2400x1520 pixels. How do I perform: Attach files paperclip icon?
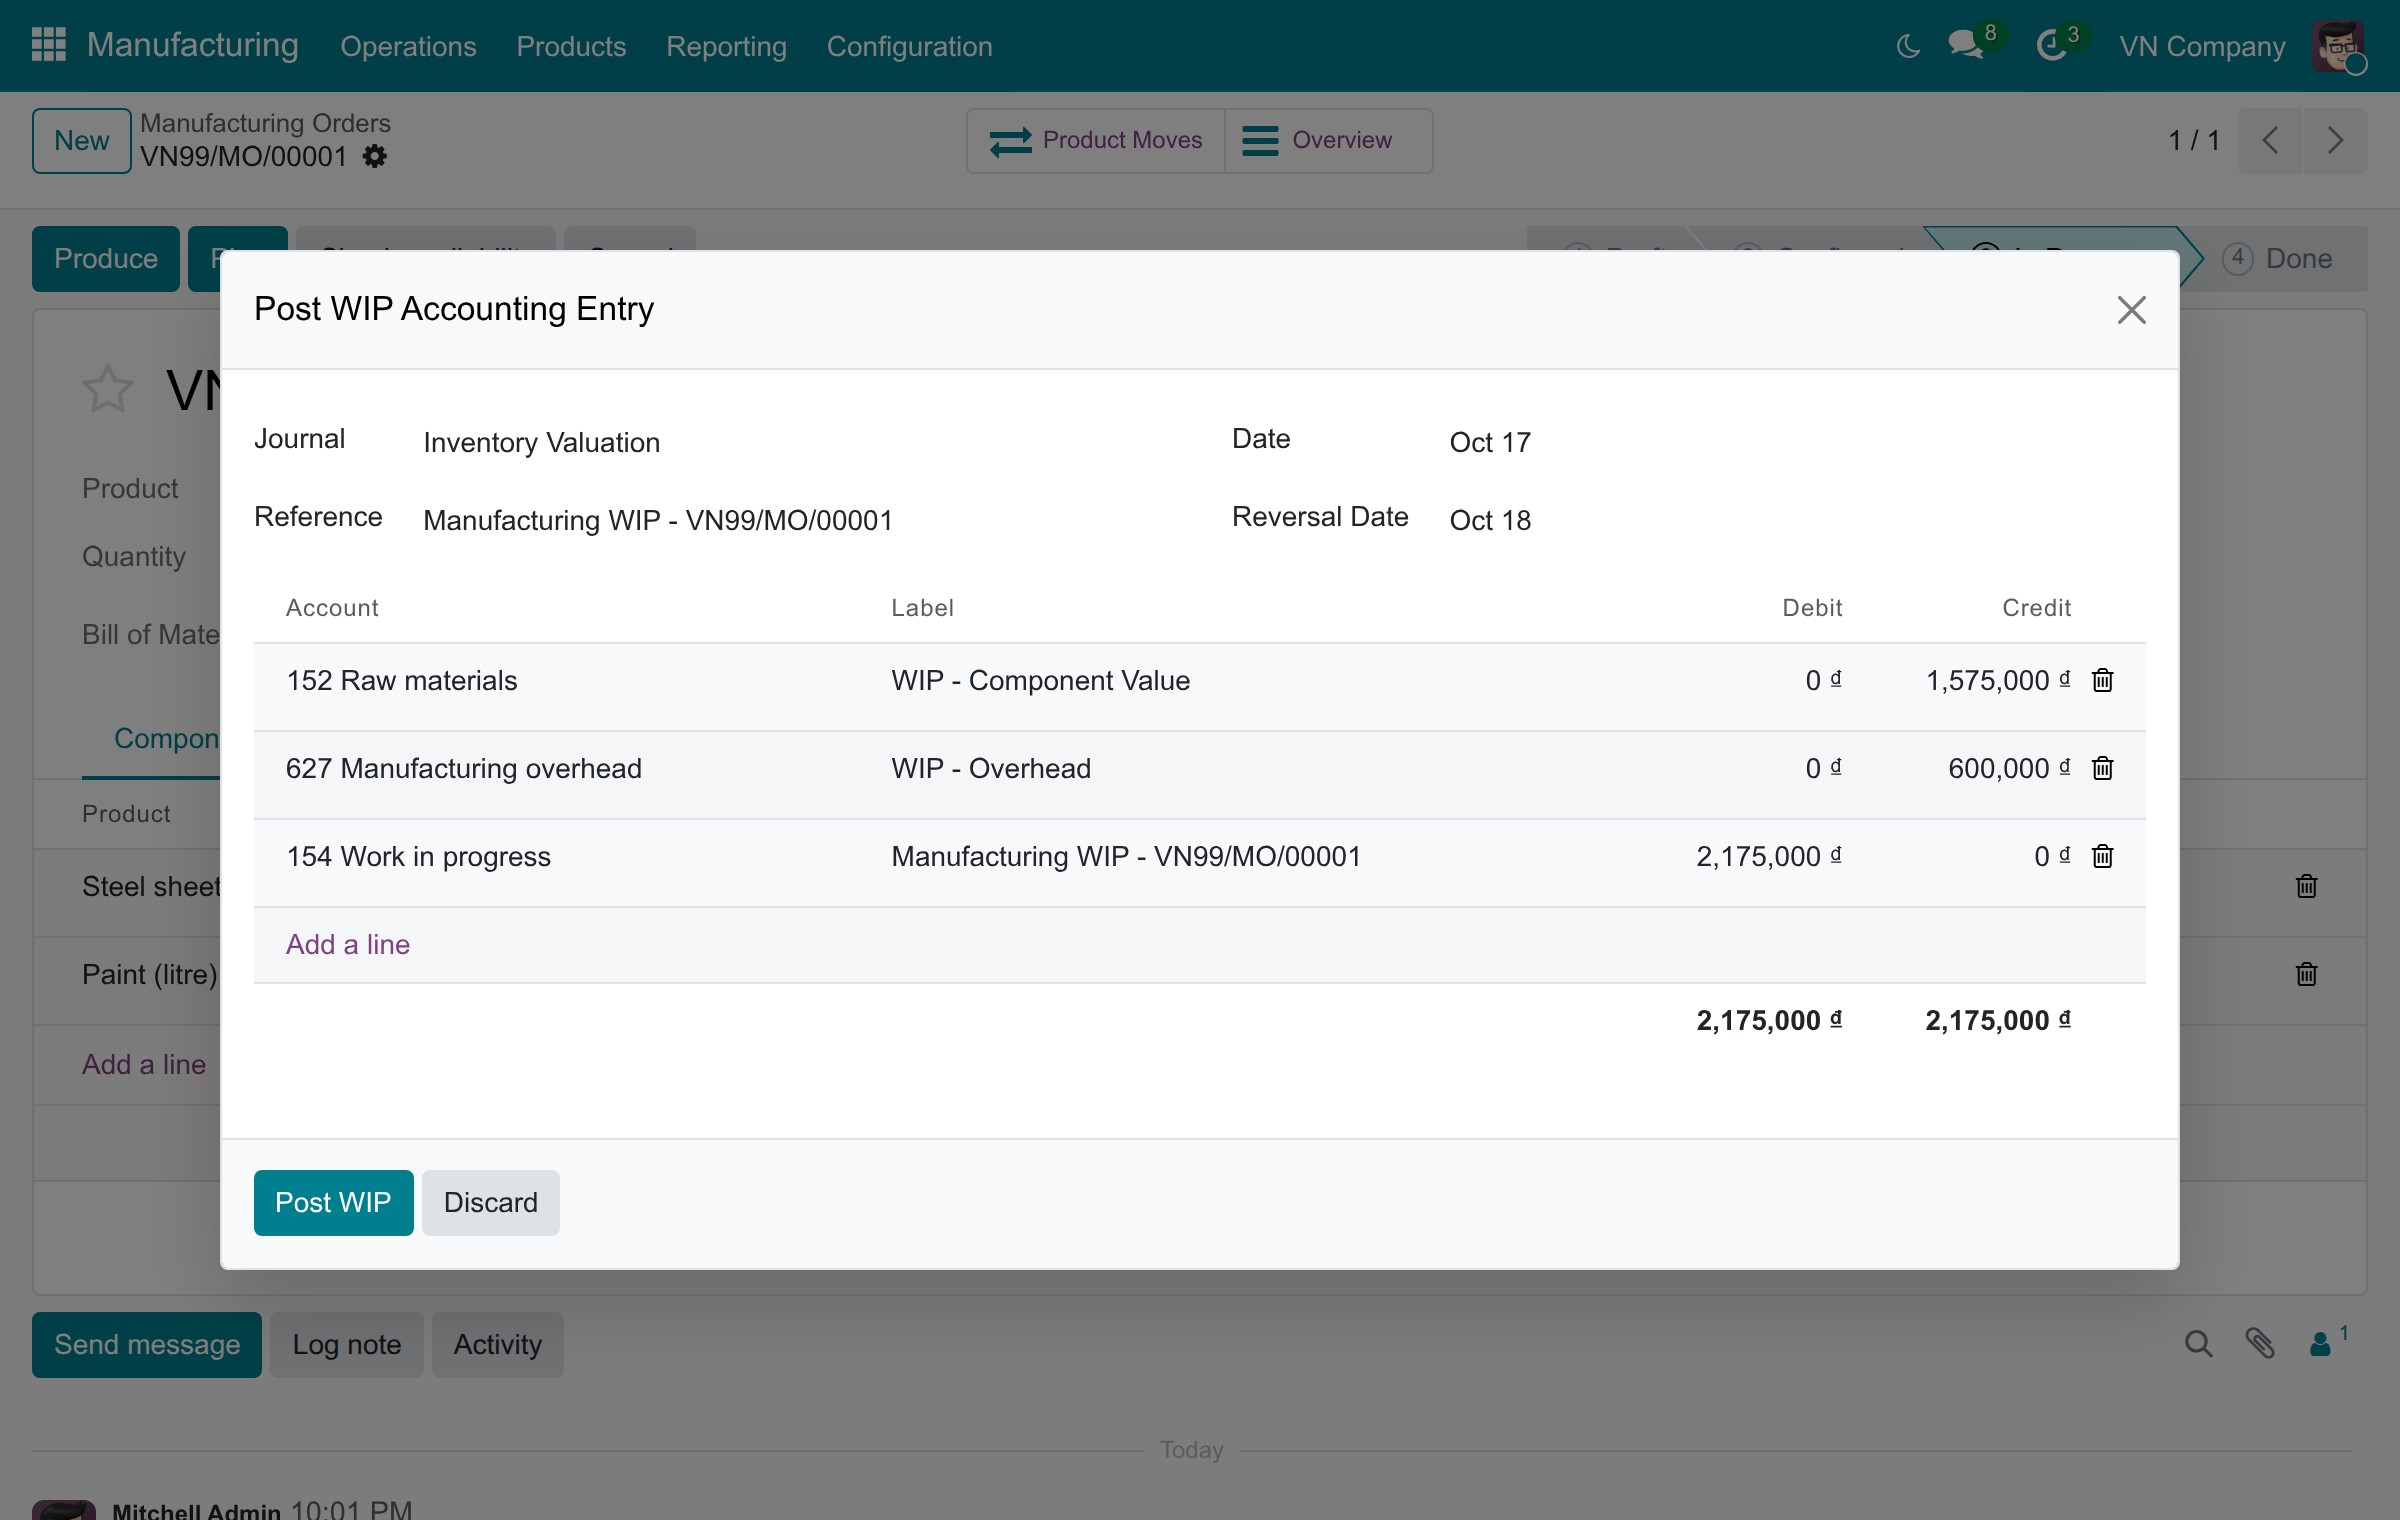tap(2260, 1344)
